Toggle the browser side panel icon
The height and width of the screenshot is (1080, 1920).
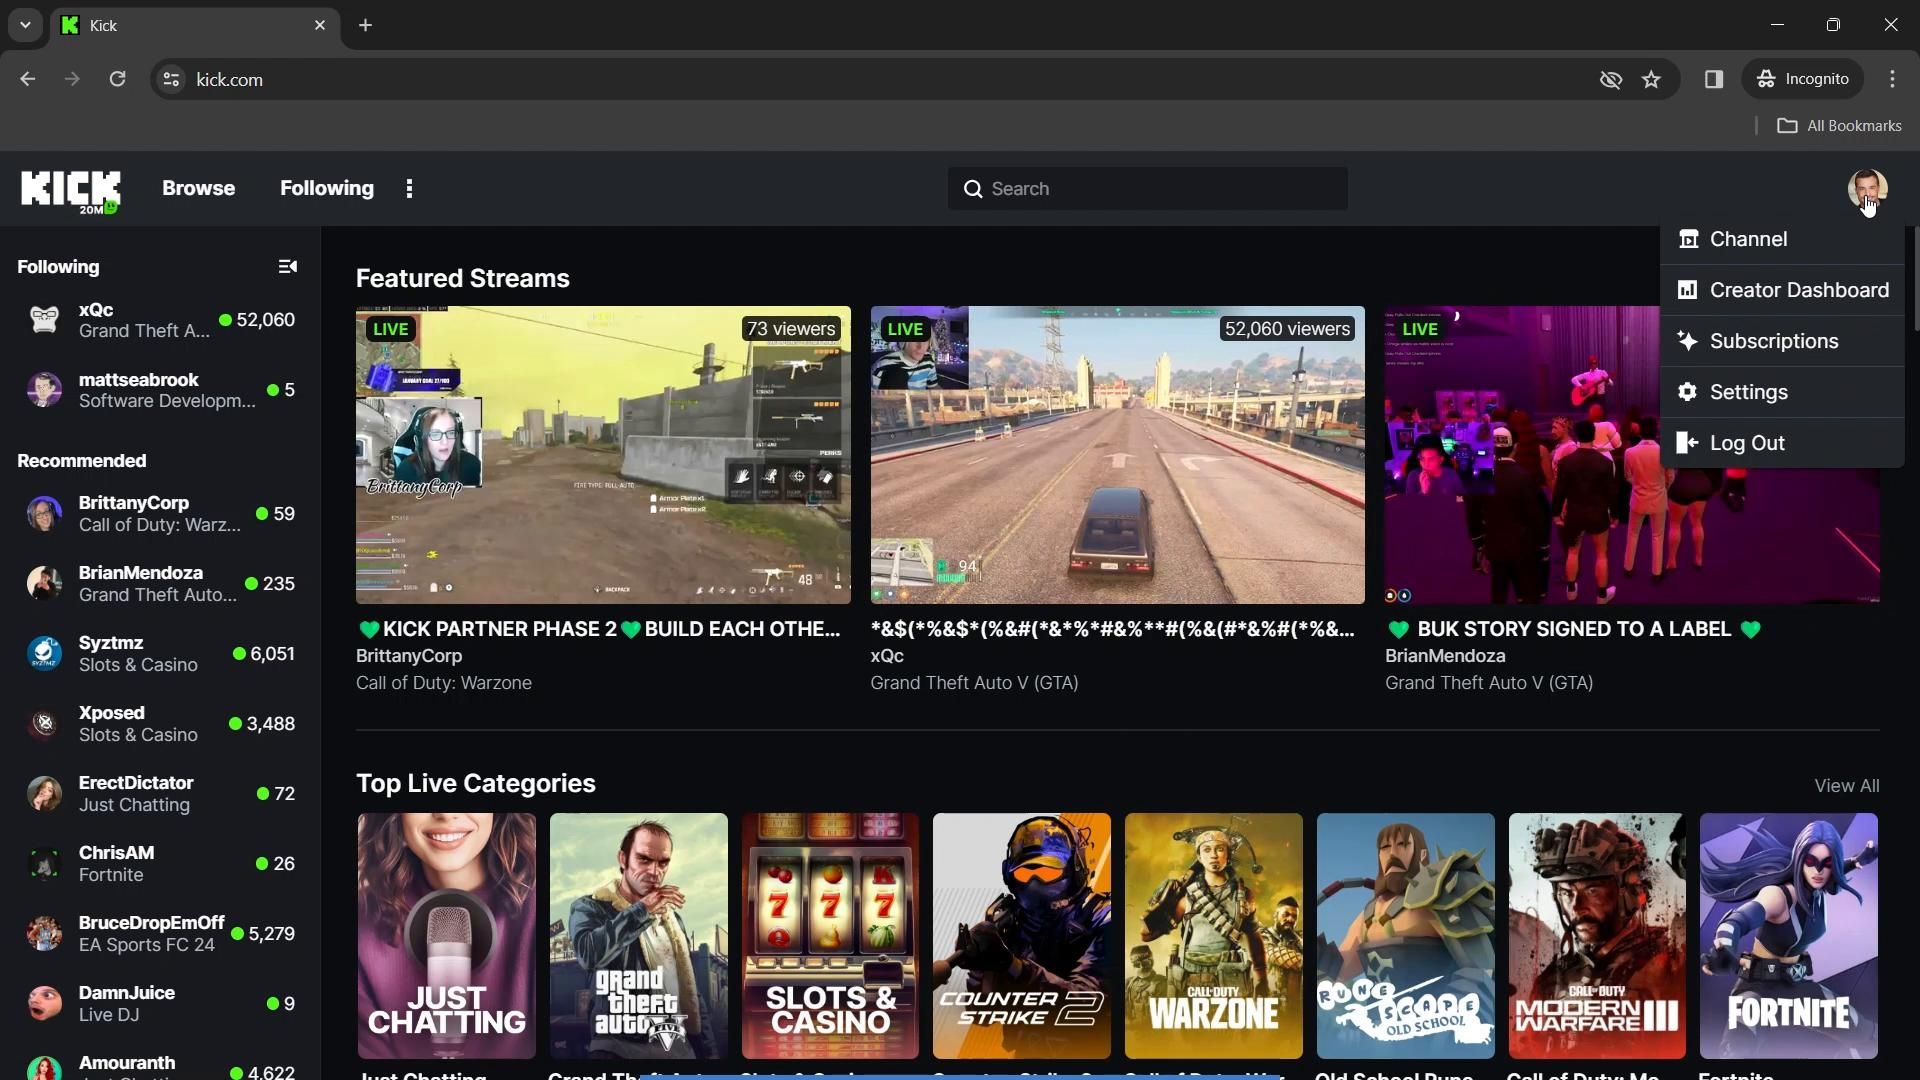(x=1713, y=79)
